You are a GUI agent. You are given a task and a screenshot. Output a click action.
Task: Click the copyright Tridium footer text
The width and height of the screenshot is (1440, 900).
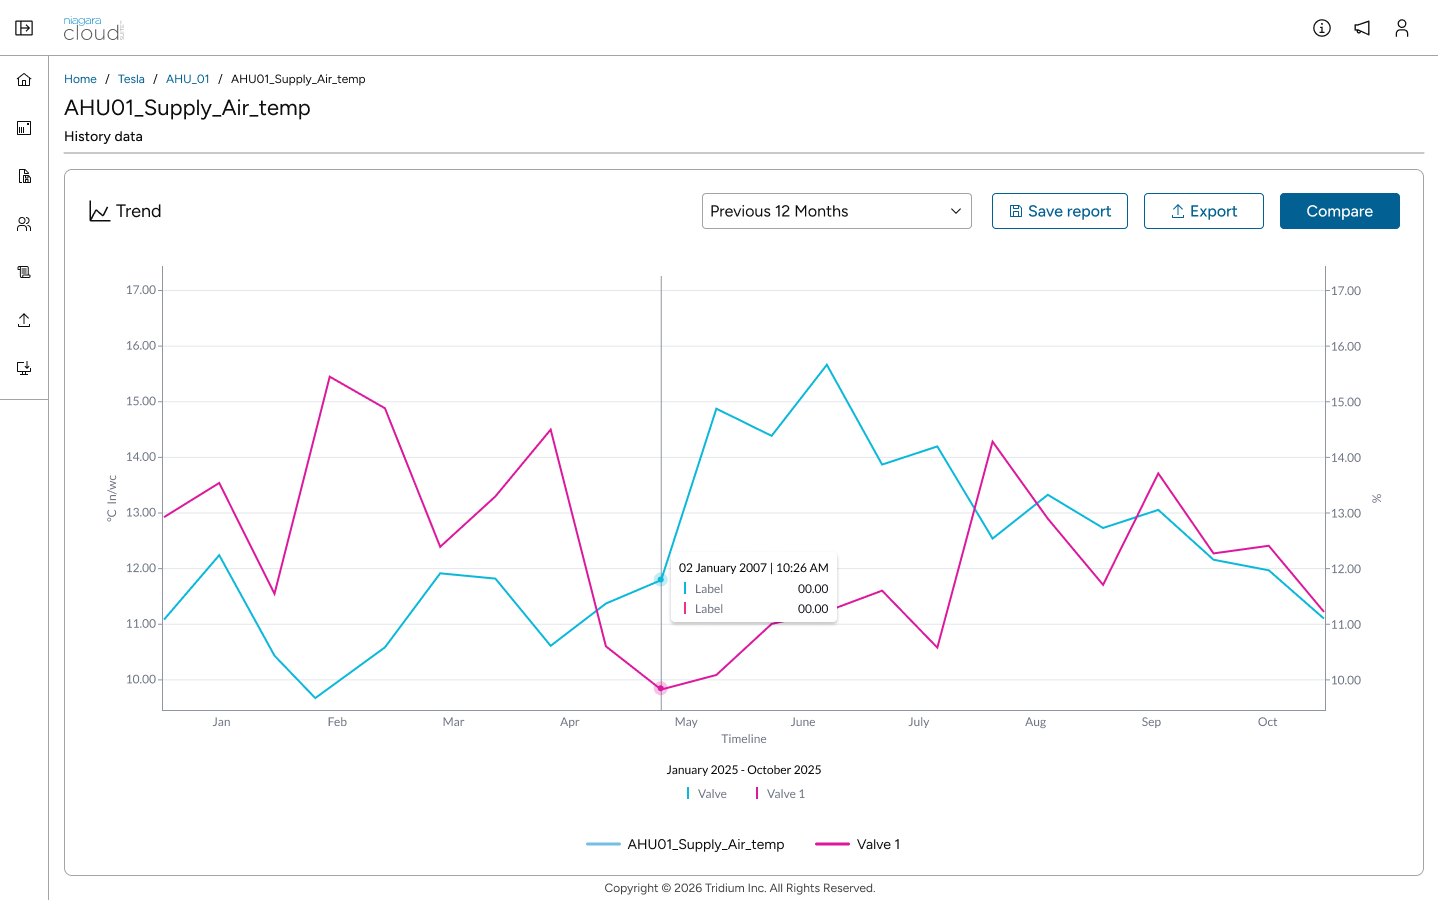click(740, 888)
